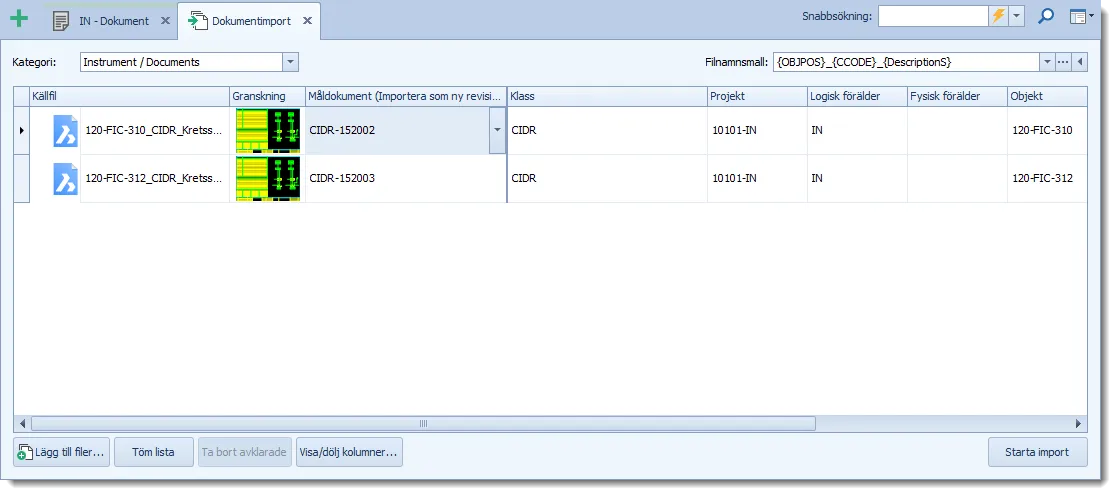Click the Töm lista button
Viewport: 1116px width, 495px height.
tap(153, 452)
